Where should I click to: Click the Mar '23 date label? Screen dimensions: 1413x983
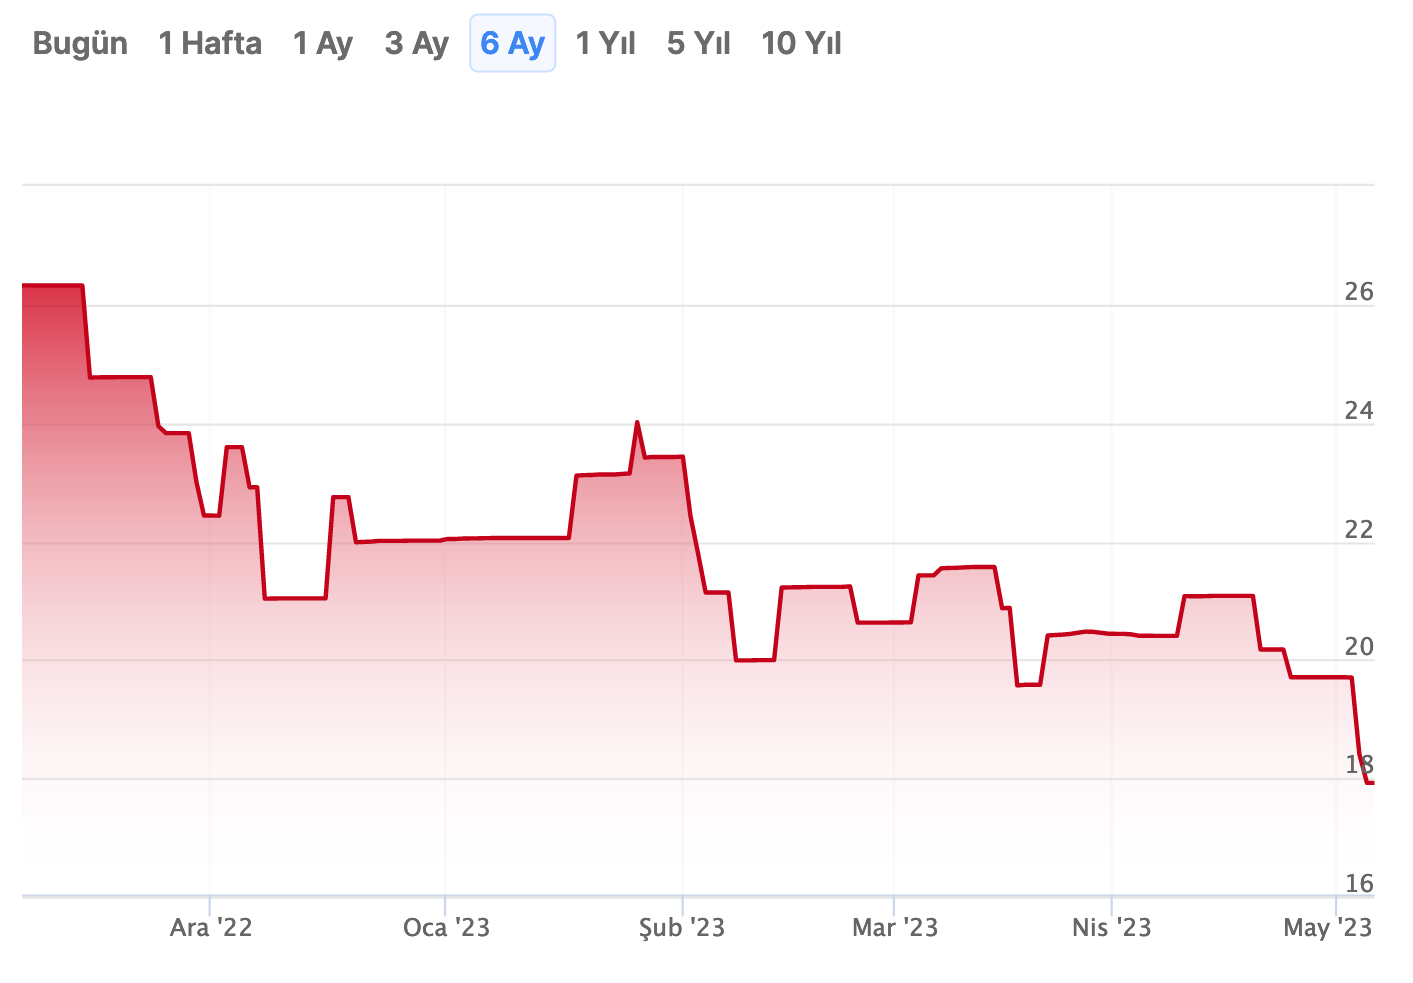[x=895, y=928]
